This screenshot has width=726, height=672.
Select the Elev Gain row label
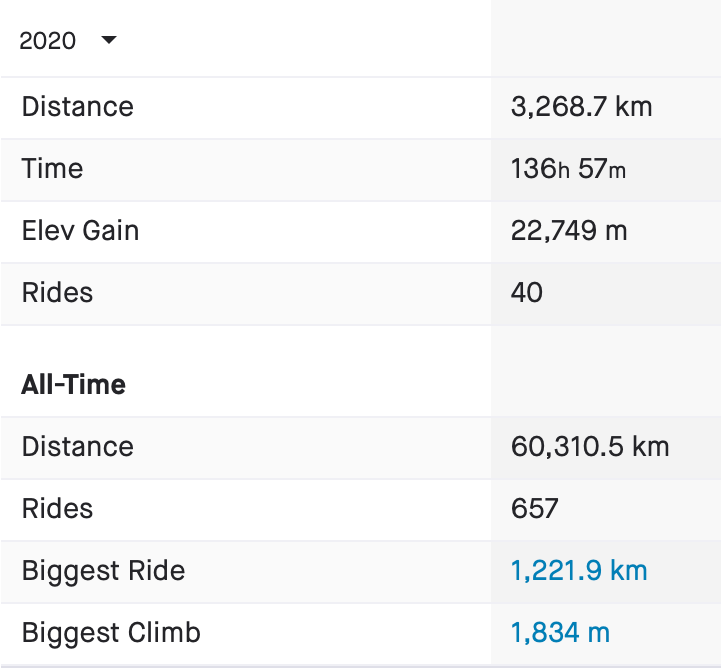pos(80,231)
